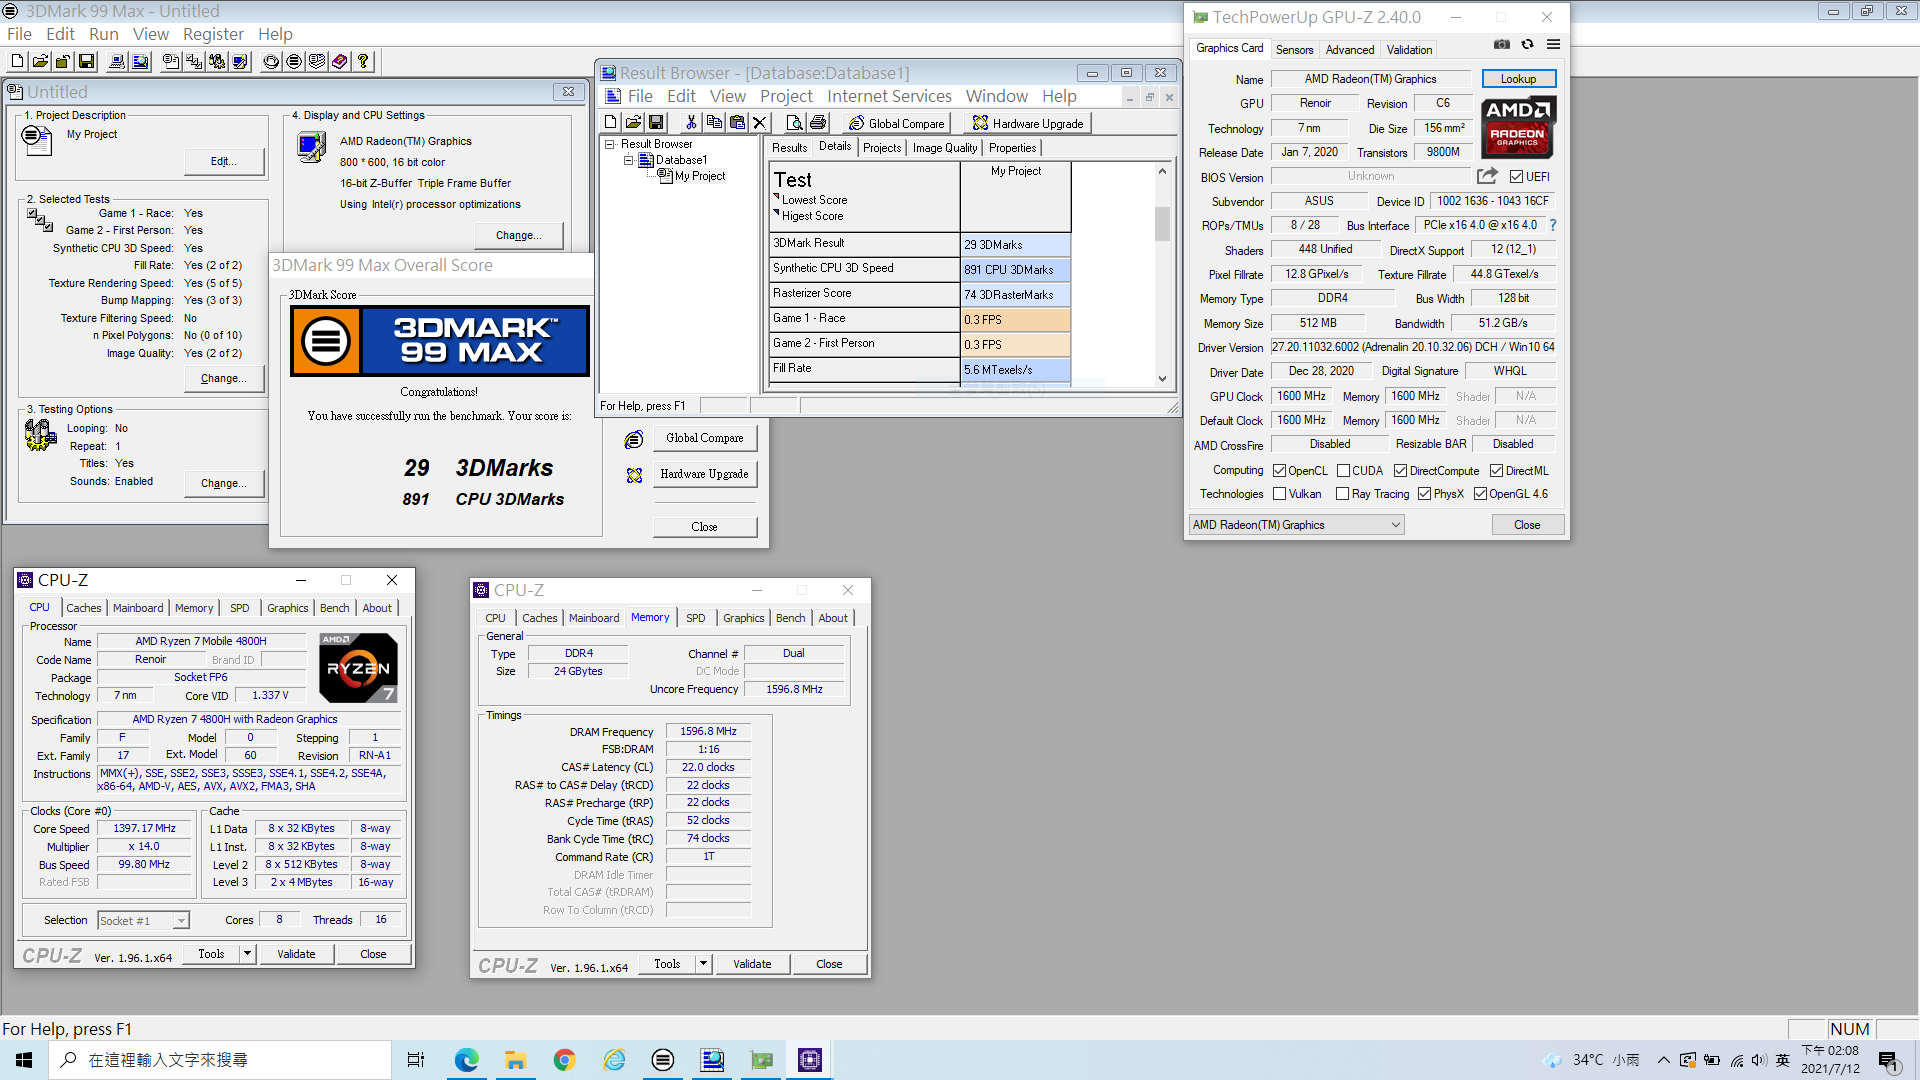This screenshot has height=1080, width=1920.
Task: Click Open project folder icon in 3DMark toolbar
Action: [40, 61]
